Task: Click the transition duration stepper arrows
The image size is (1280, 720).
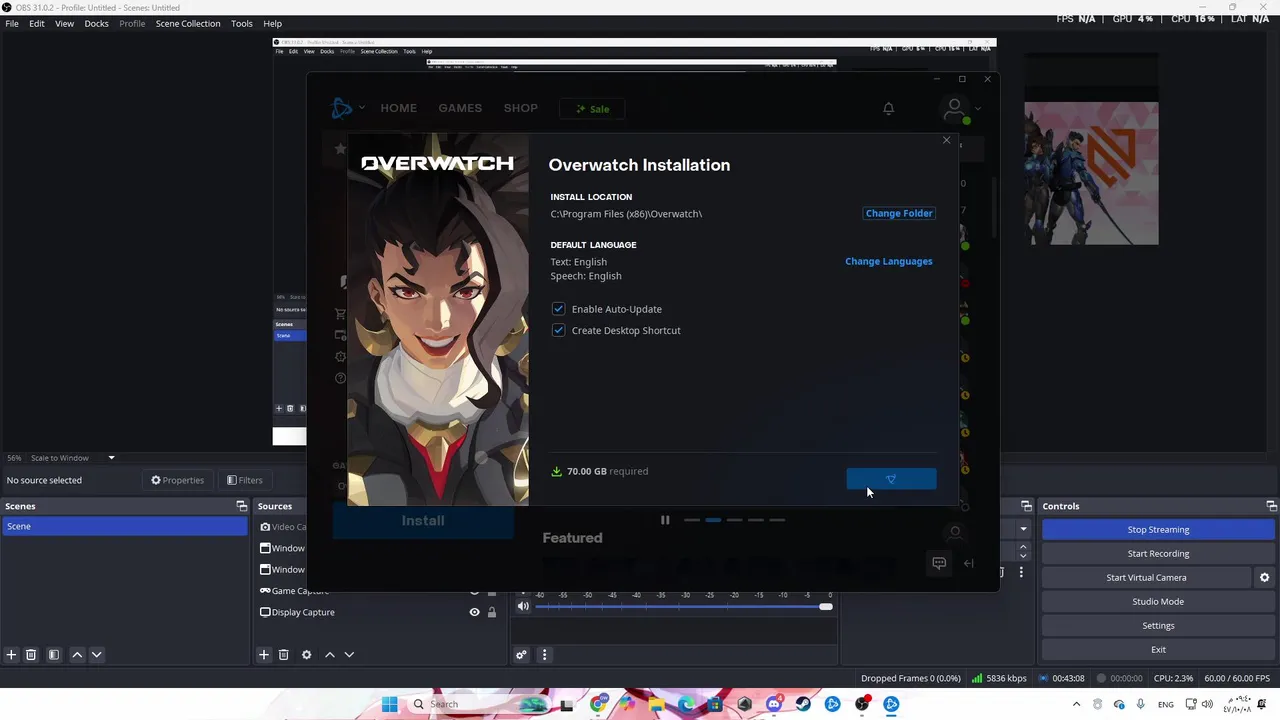Action: [1023, 550]
